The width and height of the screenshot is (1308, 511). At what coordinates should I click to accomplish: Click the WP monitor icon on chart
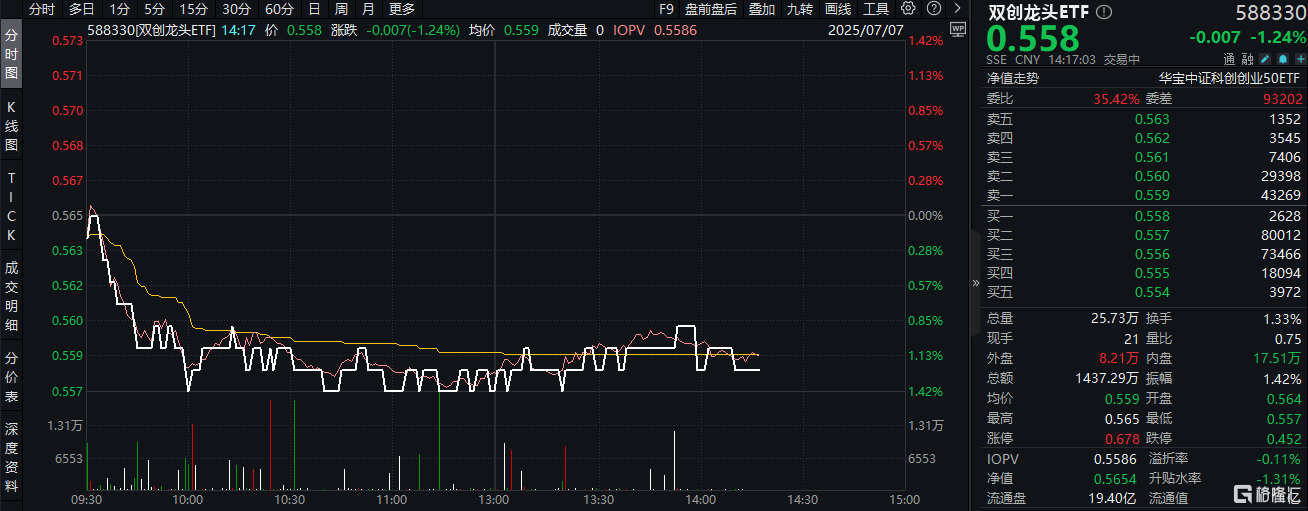[957, 30]
